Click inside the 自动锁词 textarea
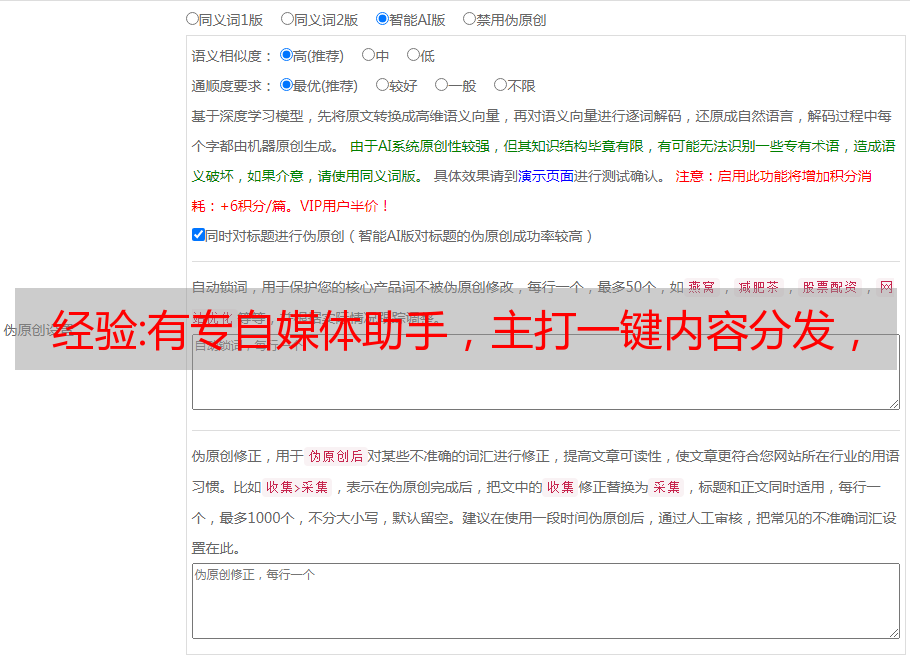Viewport: 911px width, 658px height. [546, 372]
